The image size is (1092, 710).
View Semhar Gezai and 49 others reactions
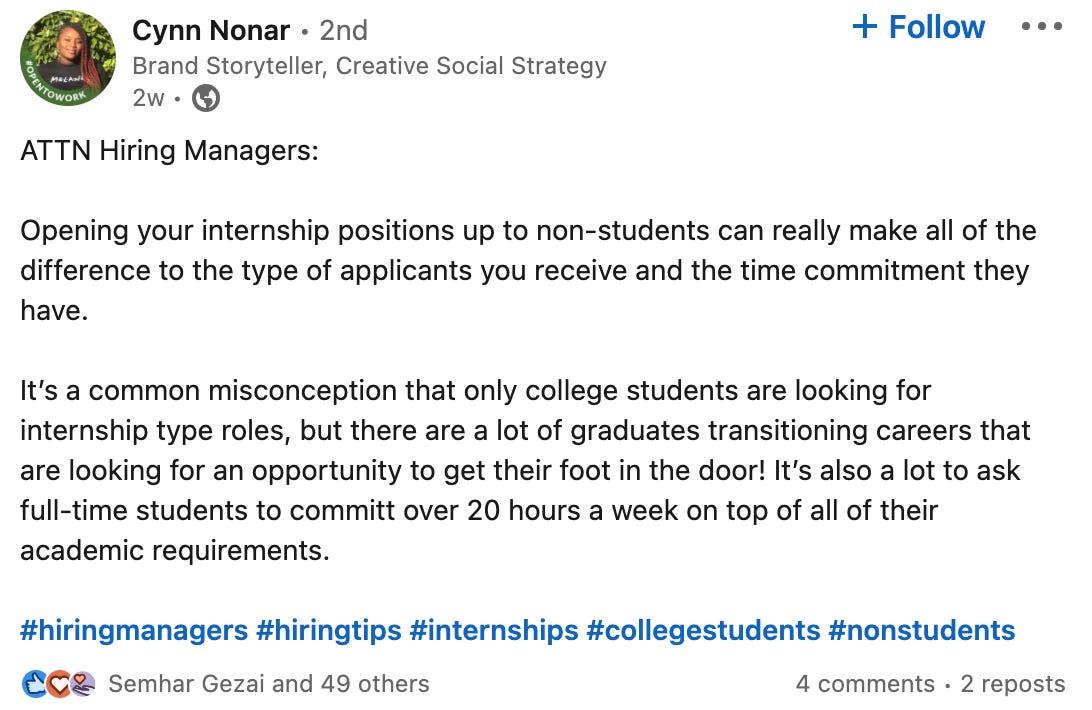click(269, 684)
